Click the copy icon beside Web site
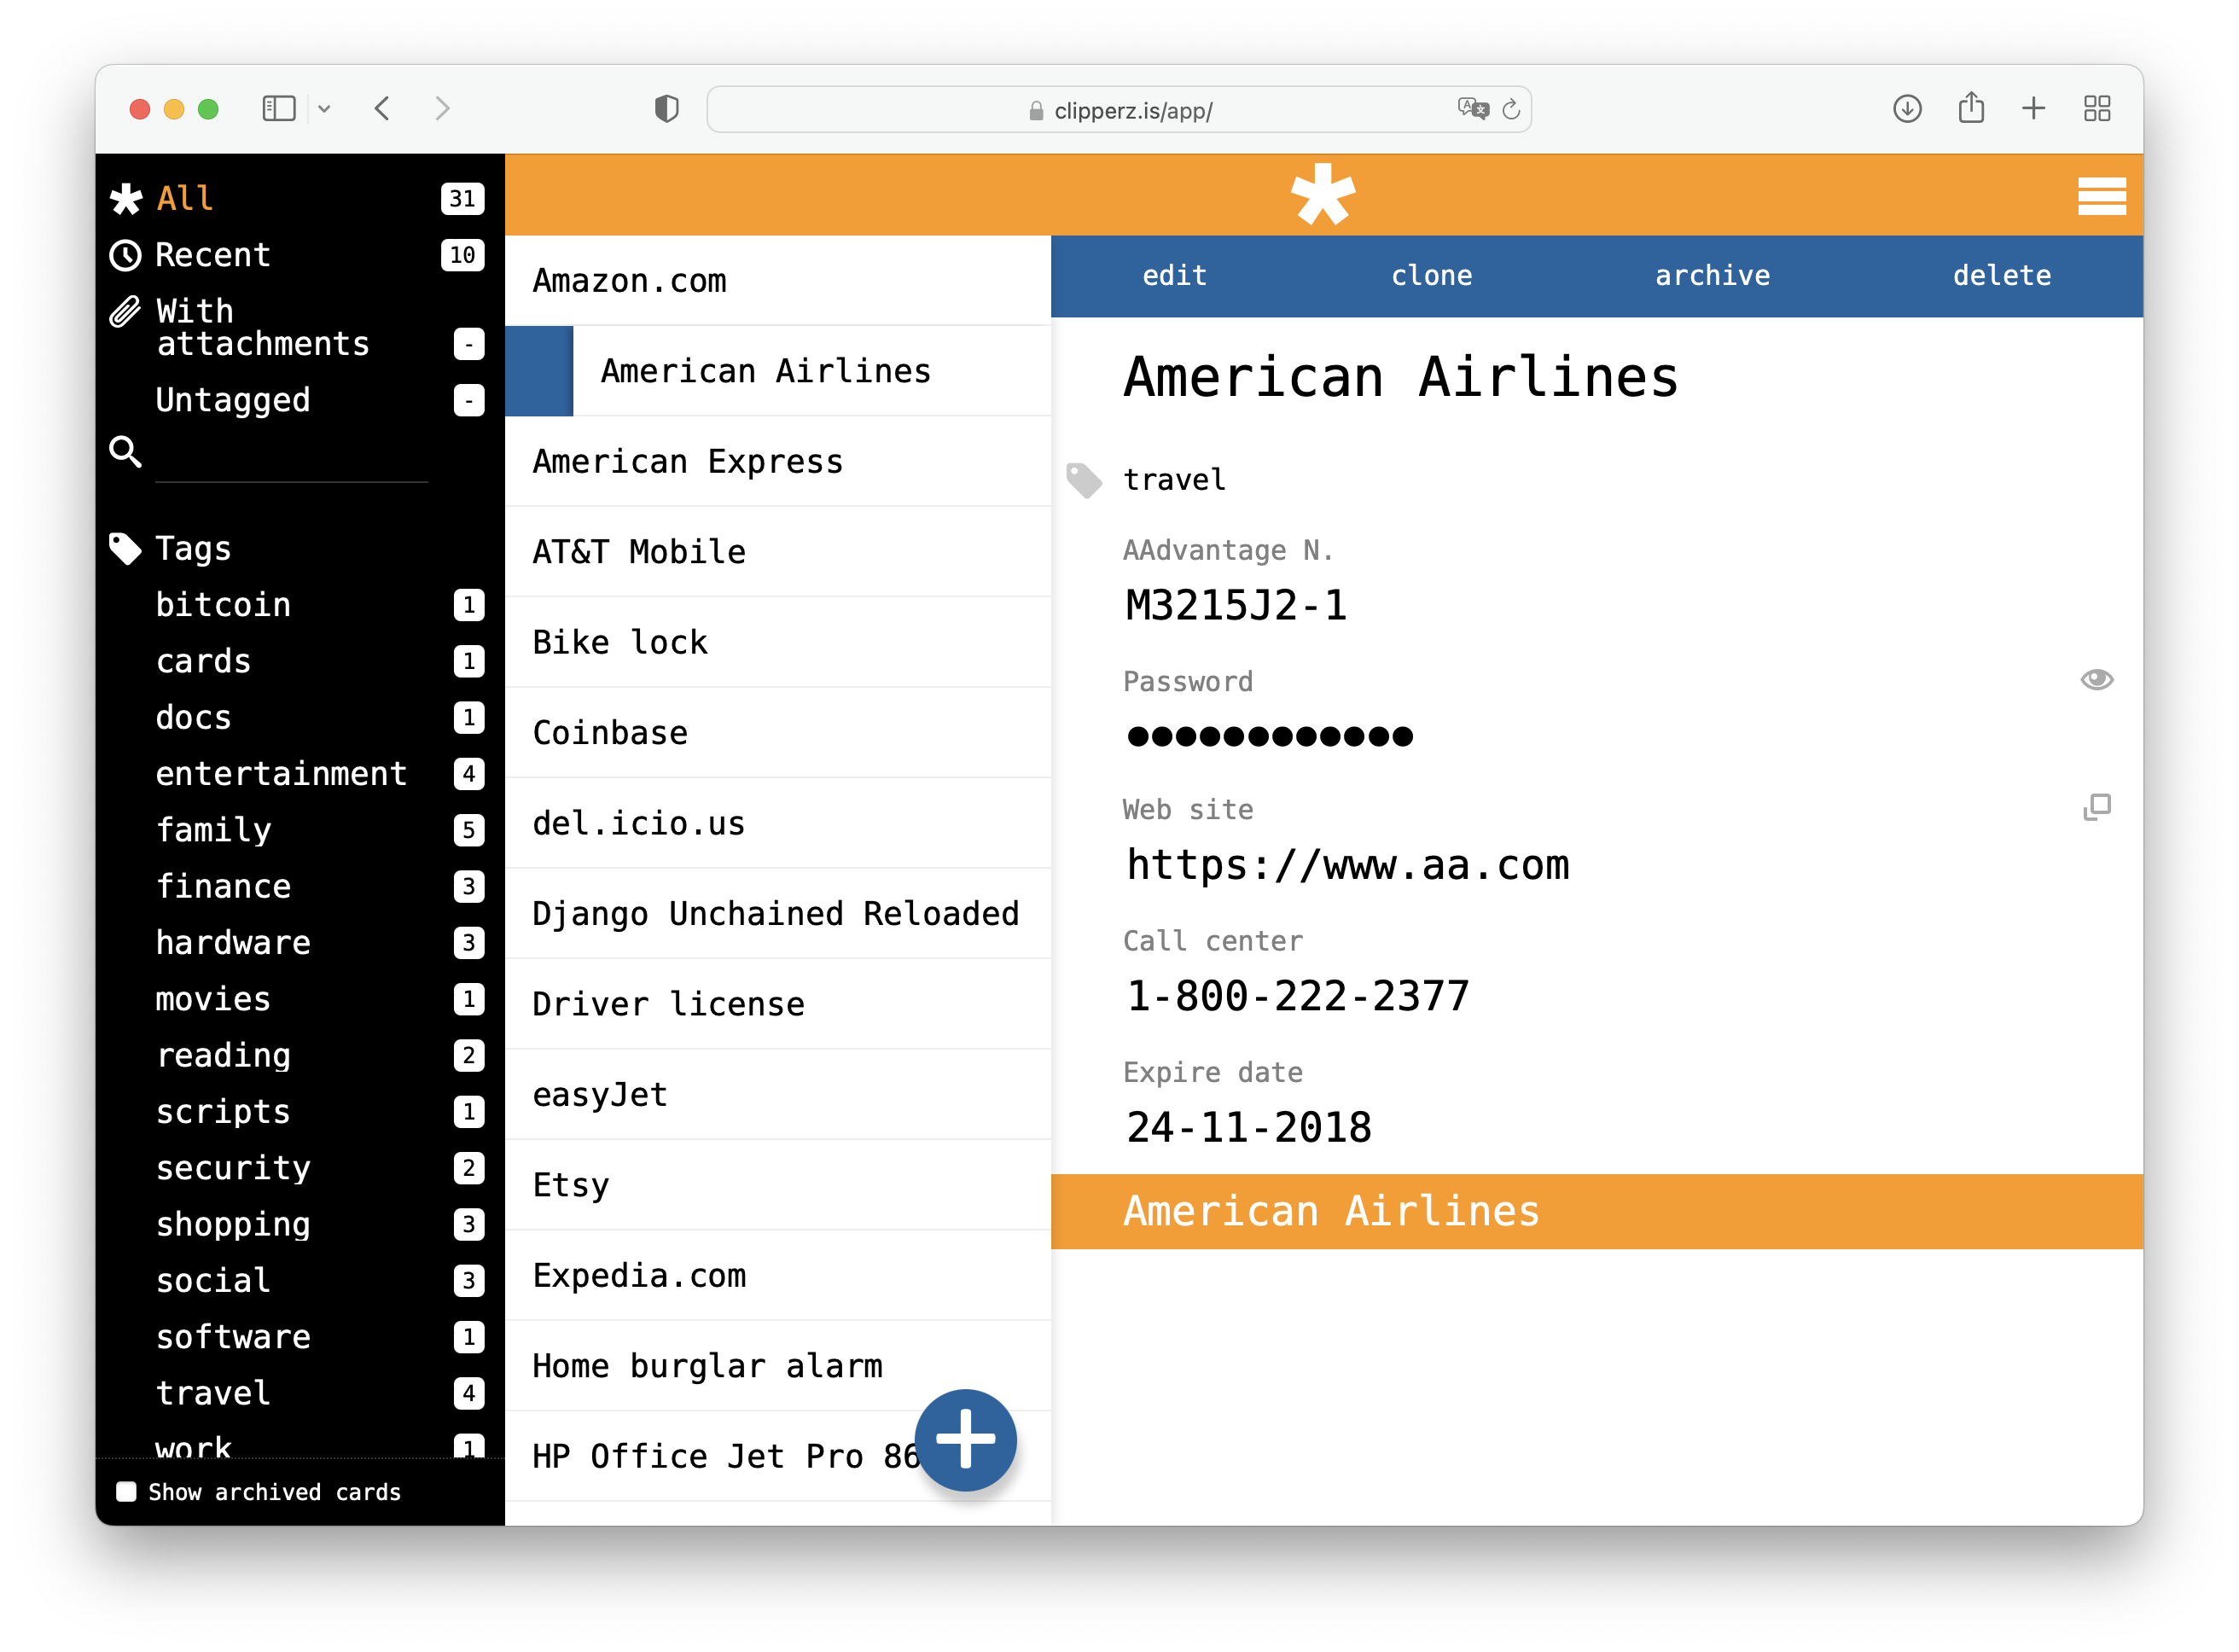 2096,807
